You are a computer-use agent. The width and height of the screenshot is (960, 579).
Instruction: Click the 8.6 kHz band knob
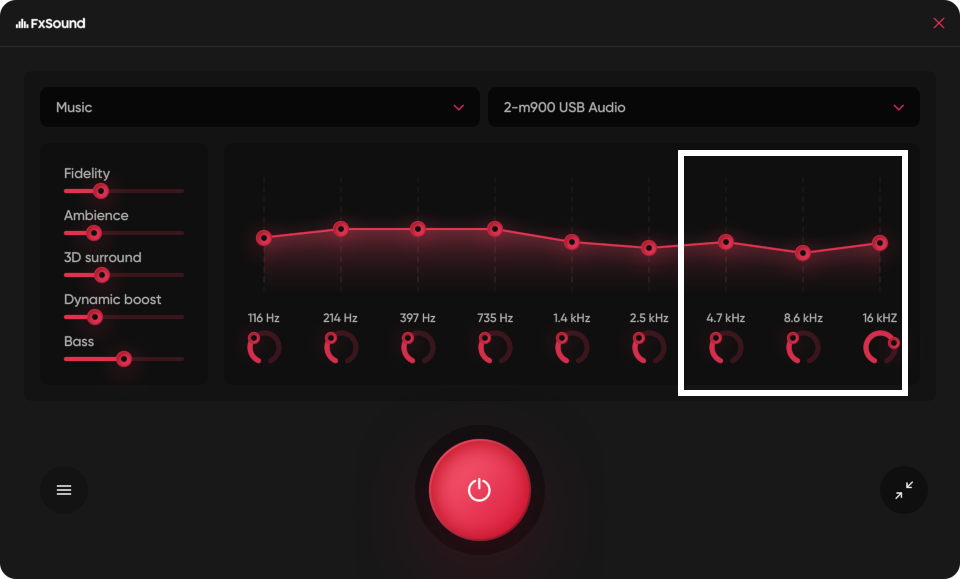[x=802, y=349]
